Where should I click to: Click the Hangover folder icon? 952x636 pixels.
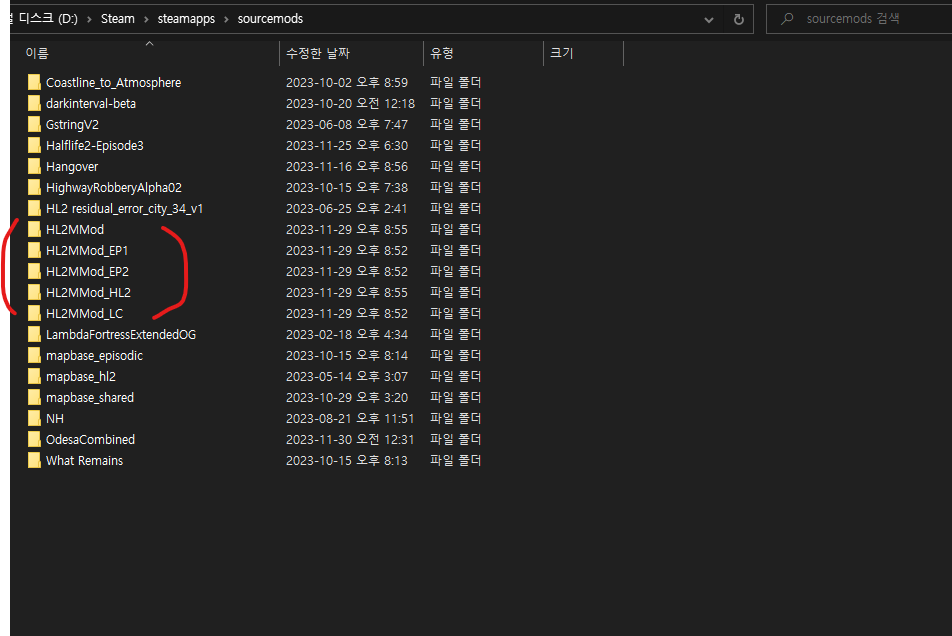click(34, 166)
